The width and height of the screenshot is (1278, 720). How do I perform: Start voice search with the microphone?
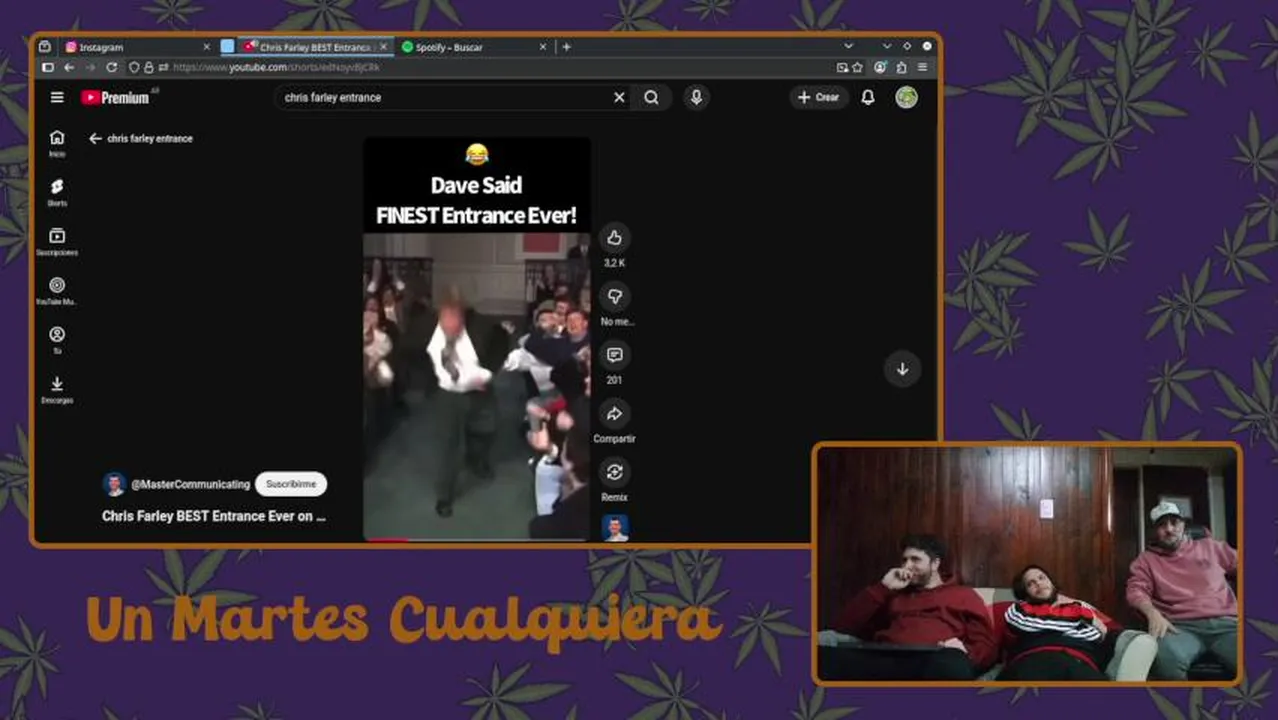tap(696, 97)
